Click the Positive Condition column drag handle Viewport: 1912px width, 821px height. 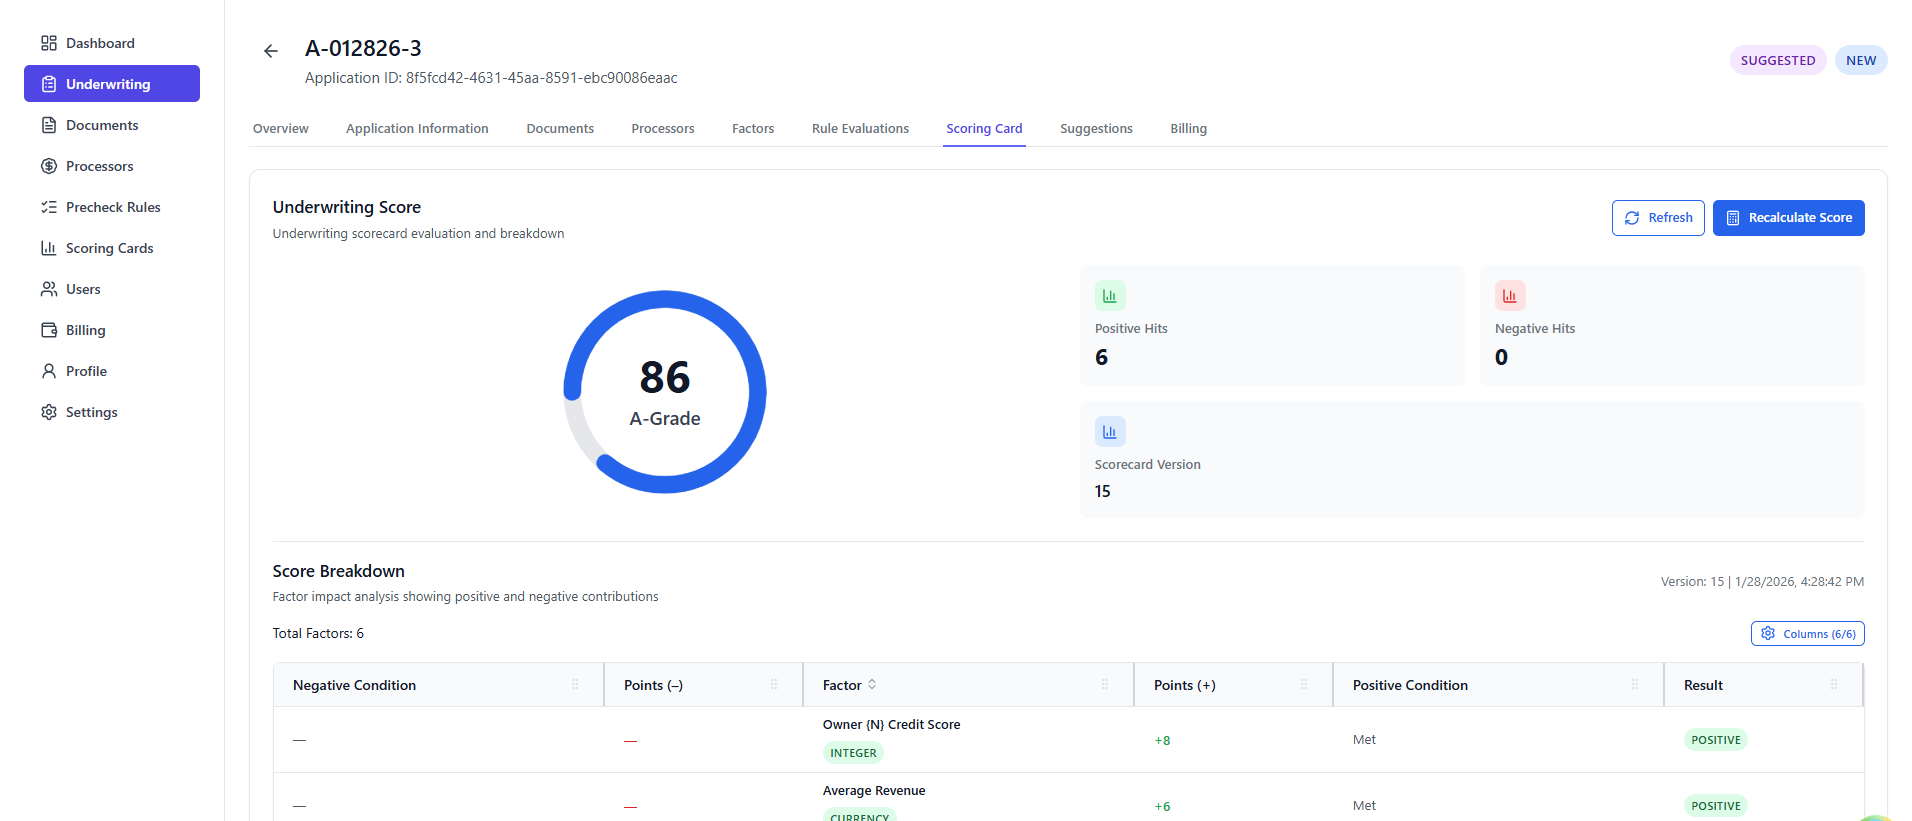[1635, 685]
